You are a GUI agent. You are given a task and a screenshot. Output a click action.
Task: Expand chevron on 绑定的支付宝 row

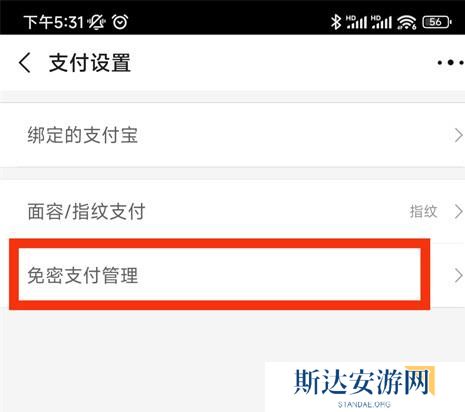[x=459, y=135]
